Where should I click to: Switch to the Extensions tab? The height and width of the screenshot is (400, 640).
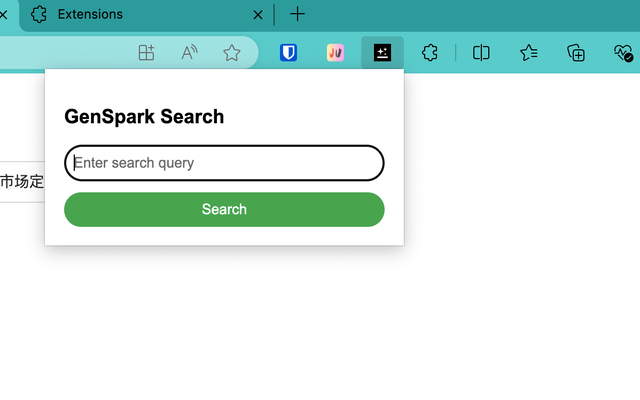(x=147, y=15)
